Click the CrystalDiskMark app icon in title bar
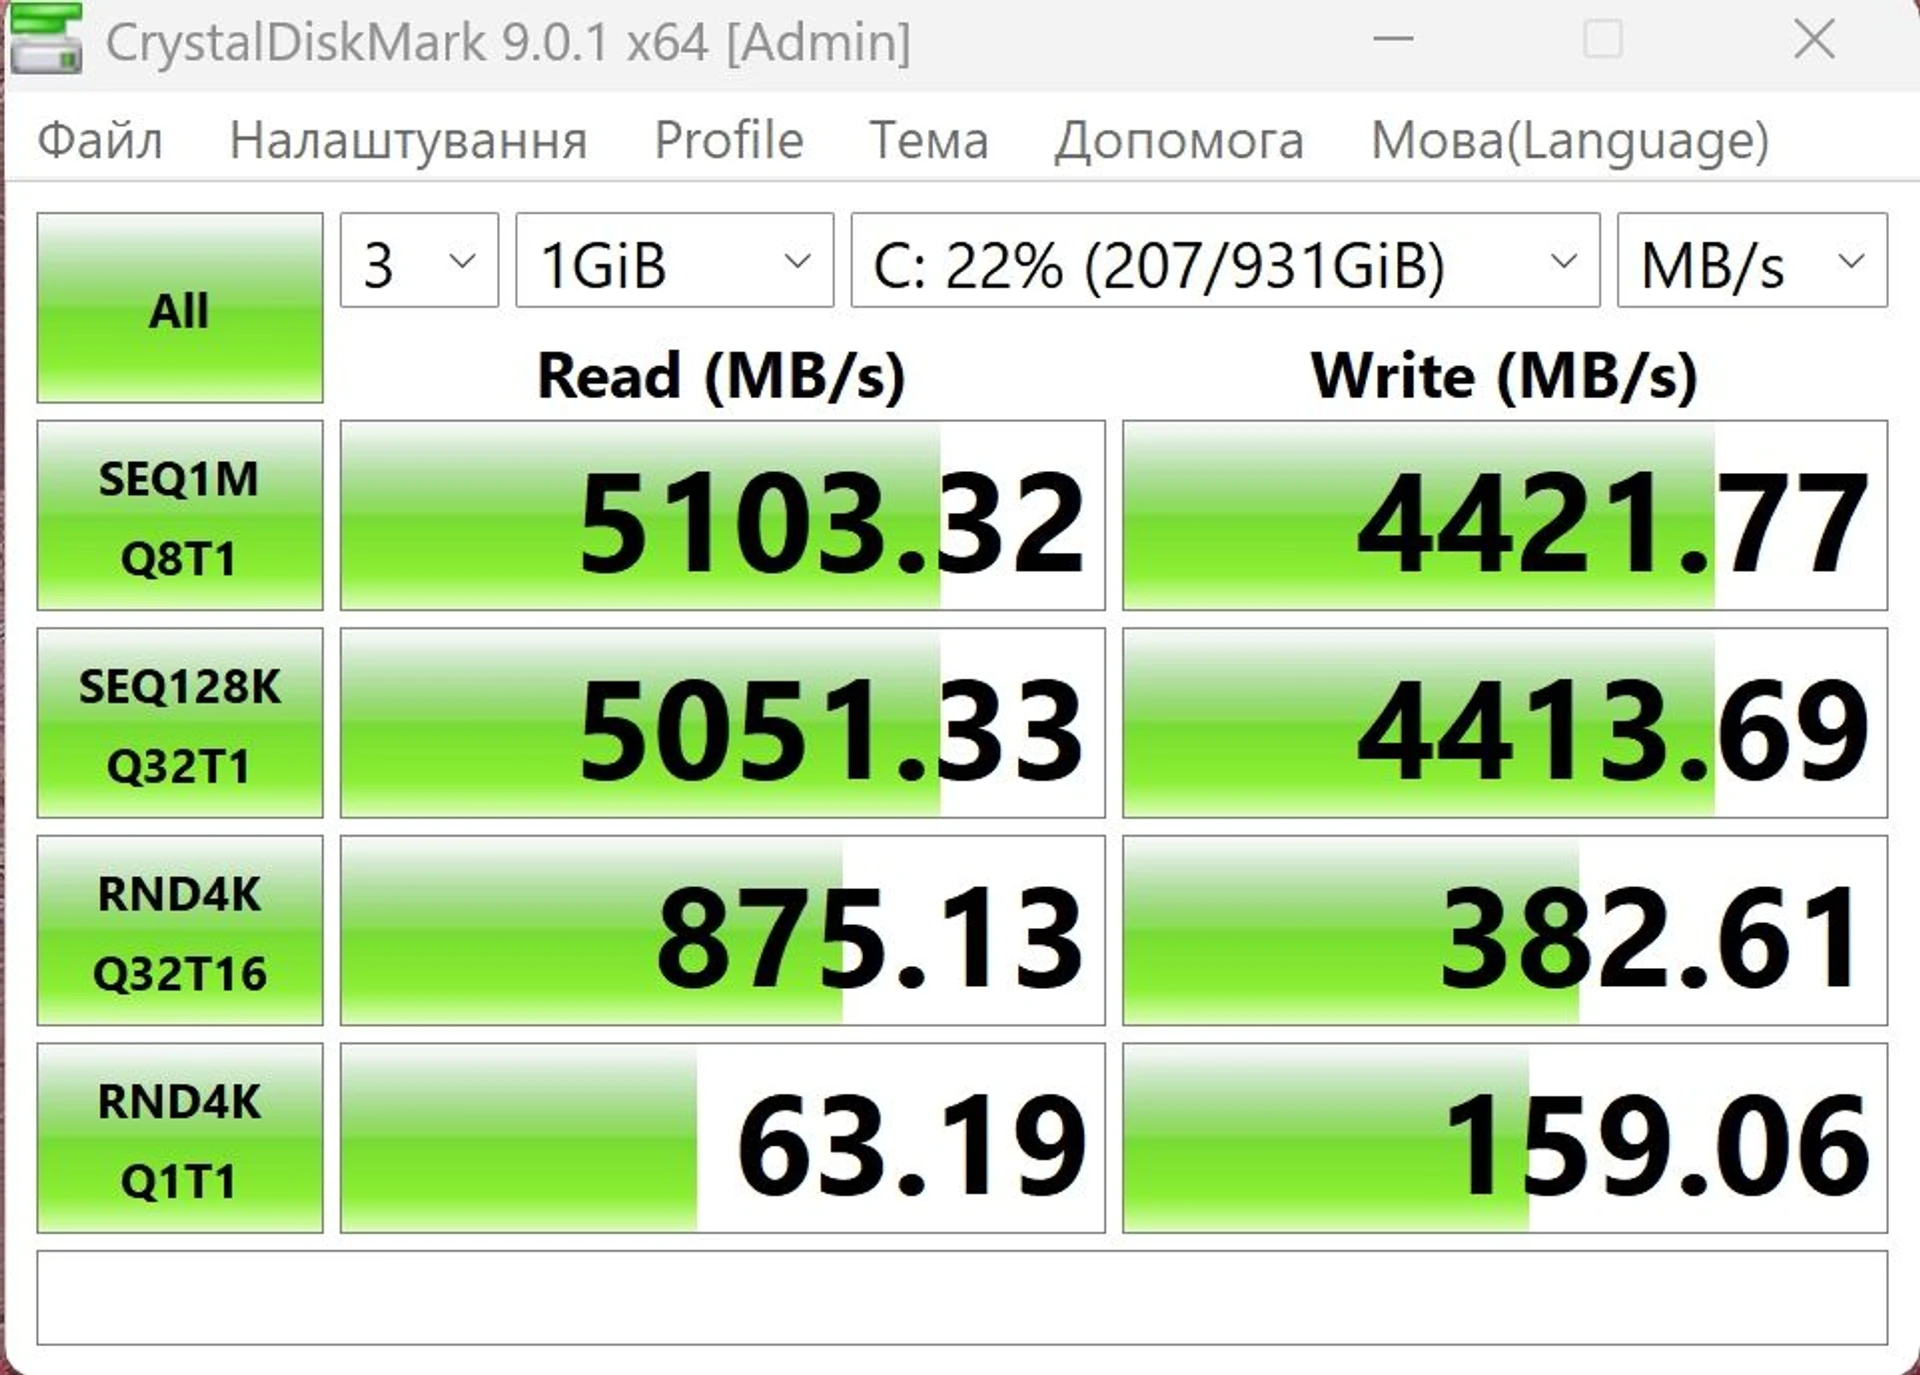The width and height of the screenshot is (1920, 1375). (46, 38)
